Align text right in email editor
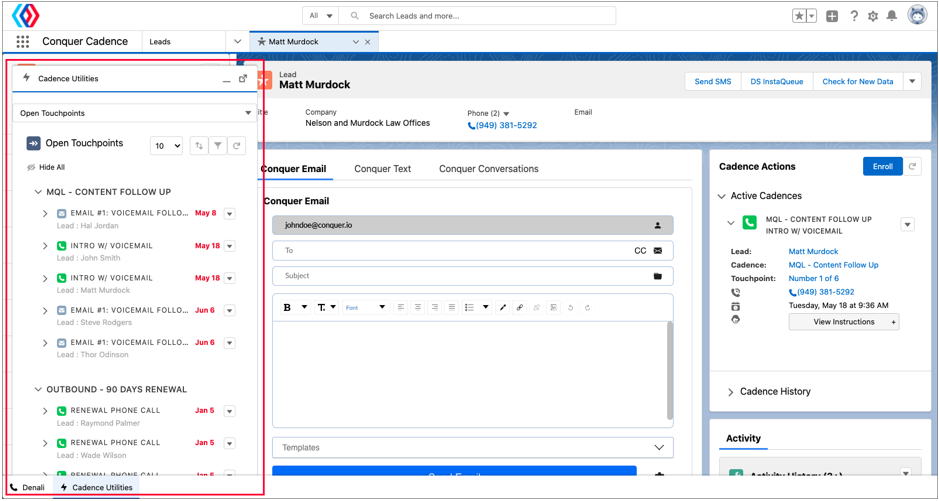Image resolution: width=939 pixels, height=501 pixels. tap(435, 307)
